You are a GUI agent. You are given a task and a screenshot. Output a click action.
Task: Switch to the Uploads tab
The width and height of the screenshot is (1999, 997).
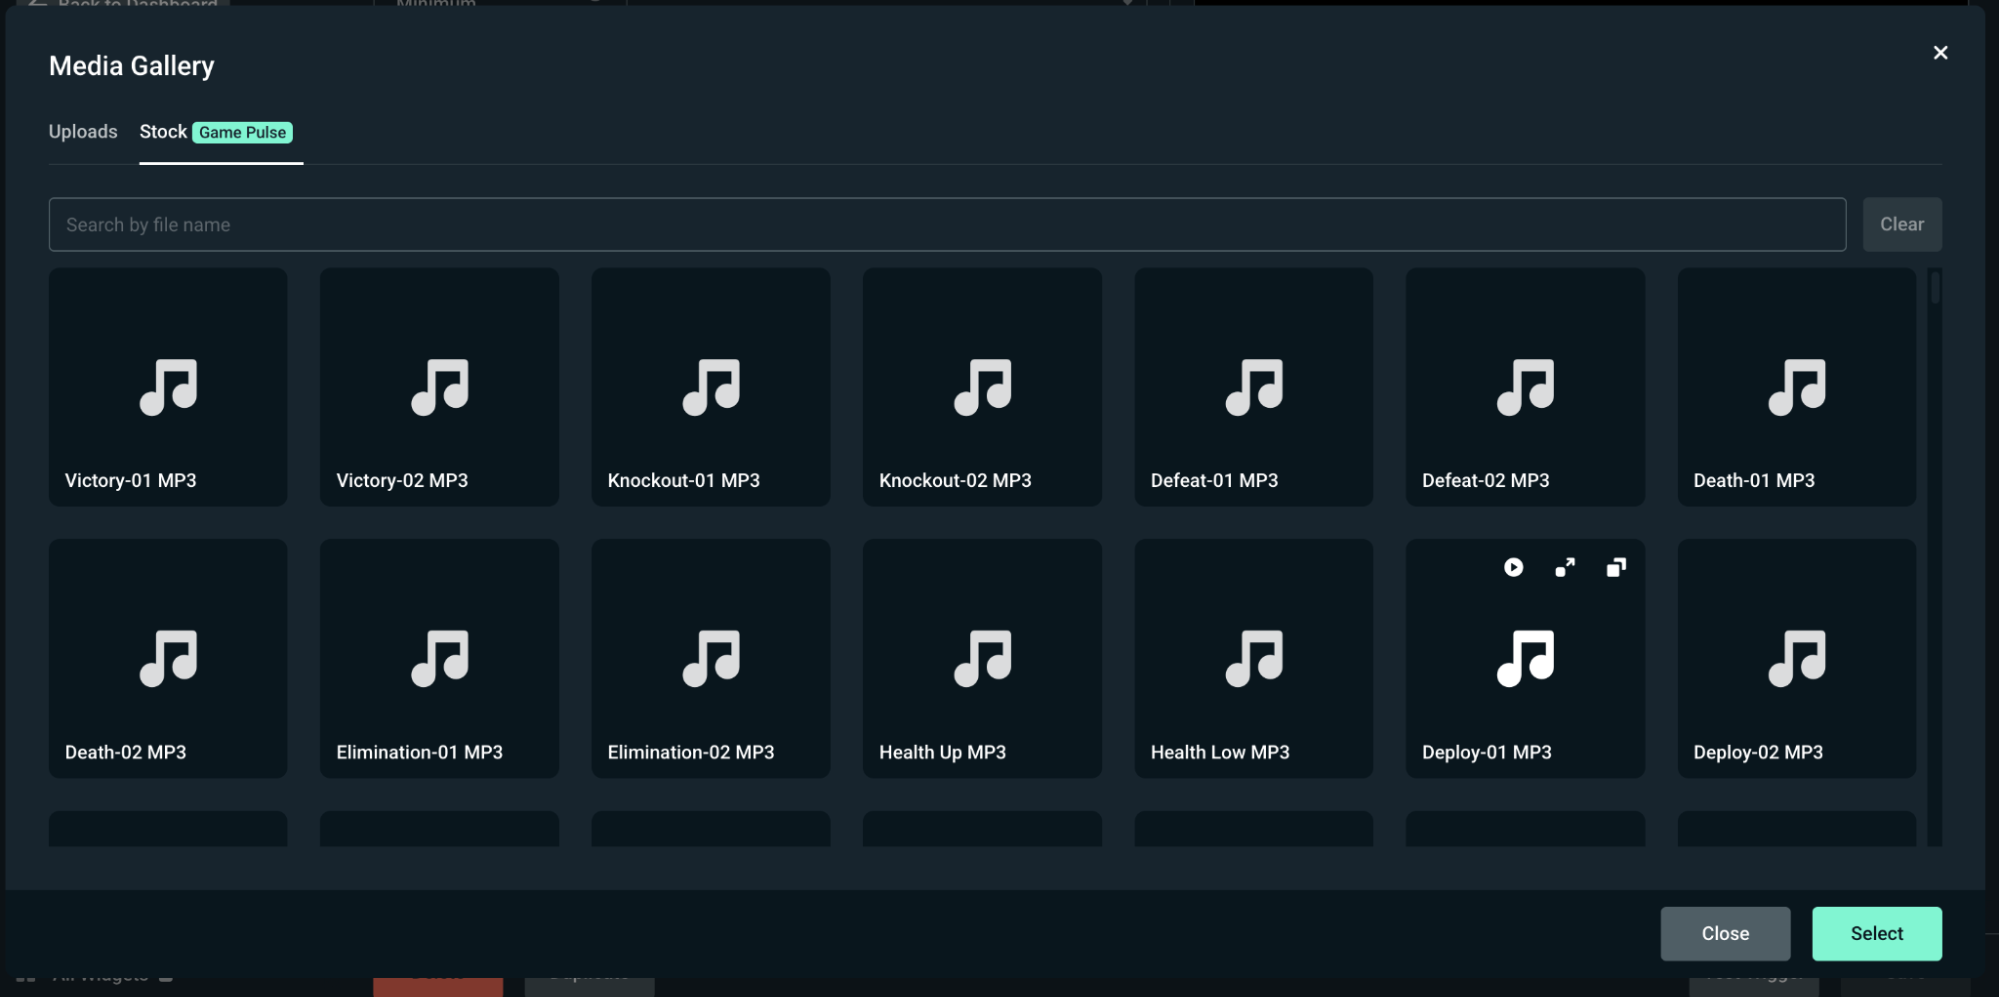pyautogui.click(x=82, y=131)
